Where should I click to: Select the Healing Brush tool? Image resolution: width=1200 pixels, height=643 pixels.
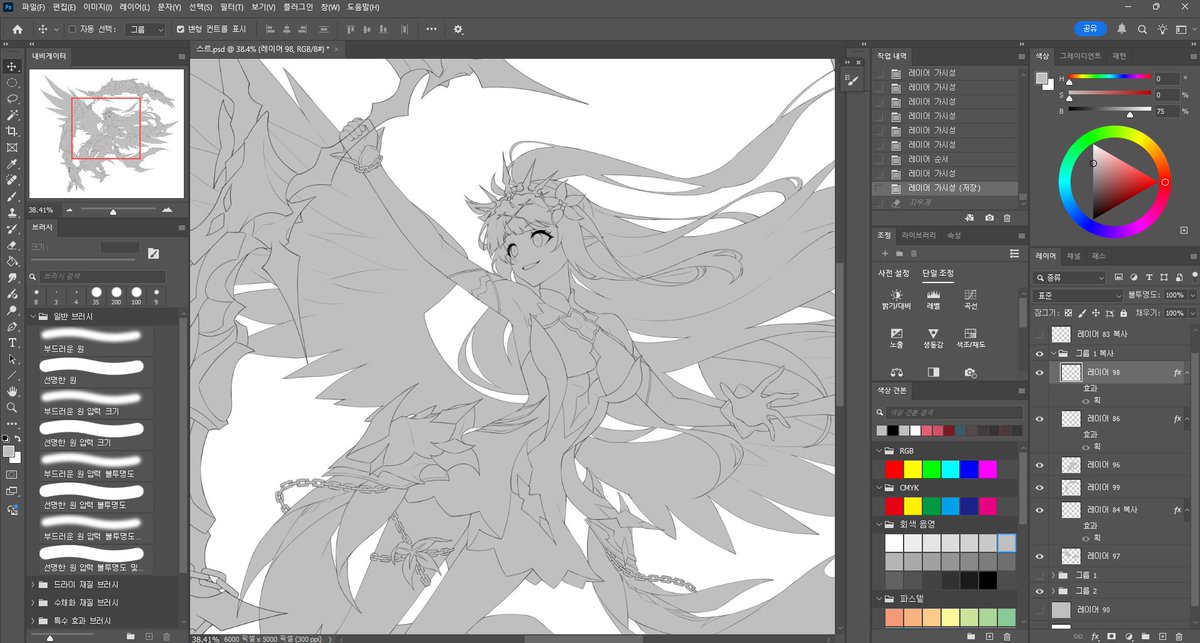[x=12, y=180]
